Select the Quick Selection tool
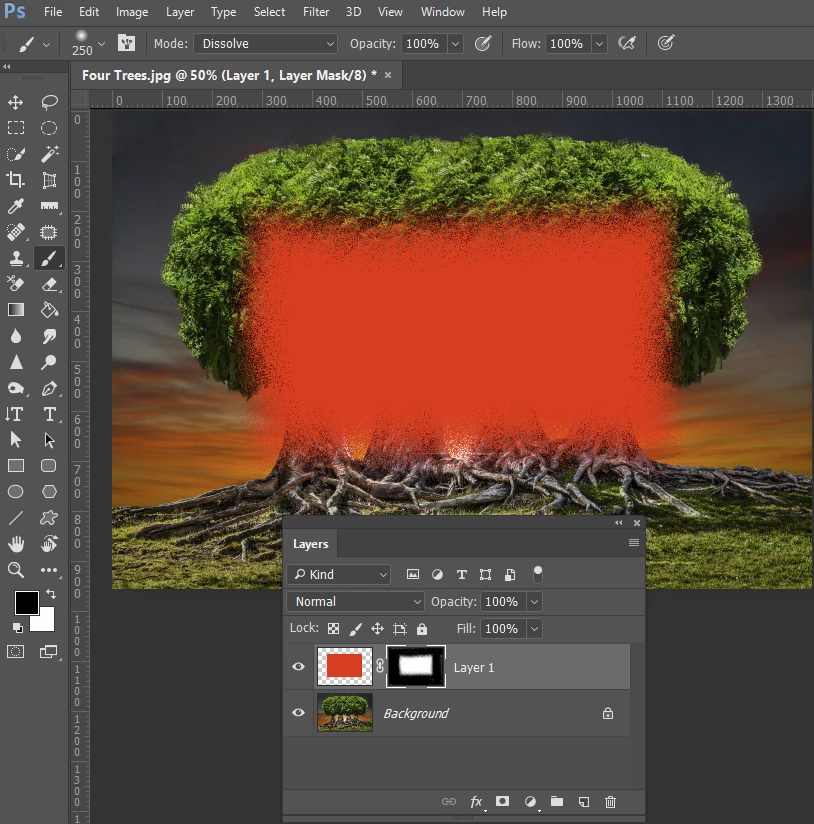Viewport: 814px width, 824px height. [16, 154]
